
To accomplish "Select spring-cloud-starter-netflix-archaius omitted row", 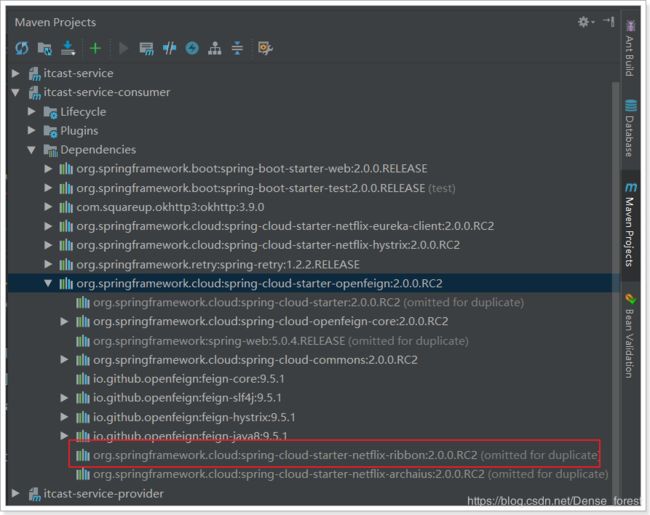I will point(309,474).
